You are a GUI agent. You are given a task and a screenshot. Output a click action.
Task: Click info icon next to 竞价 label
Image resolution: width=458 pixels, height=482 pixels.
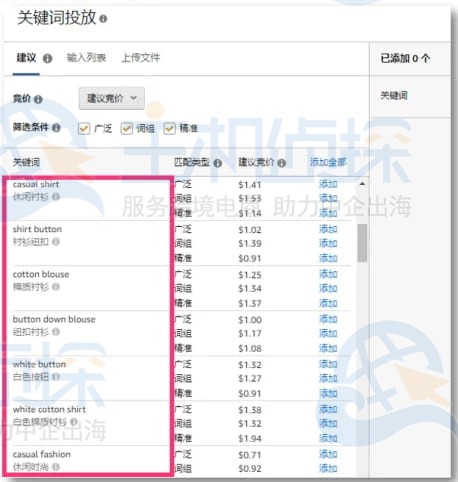tap(38, 99)
